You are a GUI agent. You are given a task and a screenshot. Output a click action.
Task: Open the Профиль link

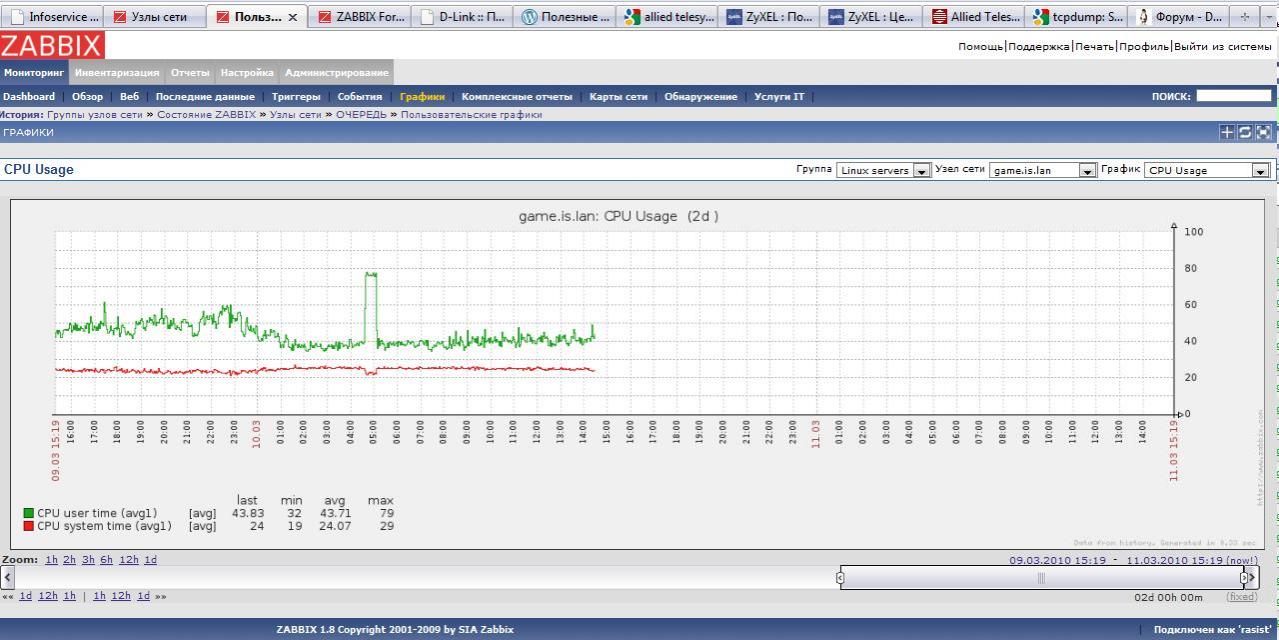tap(1144, 47)
